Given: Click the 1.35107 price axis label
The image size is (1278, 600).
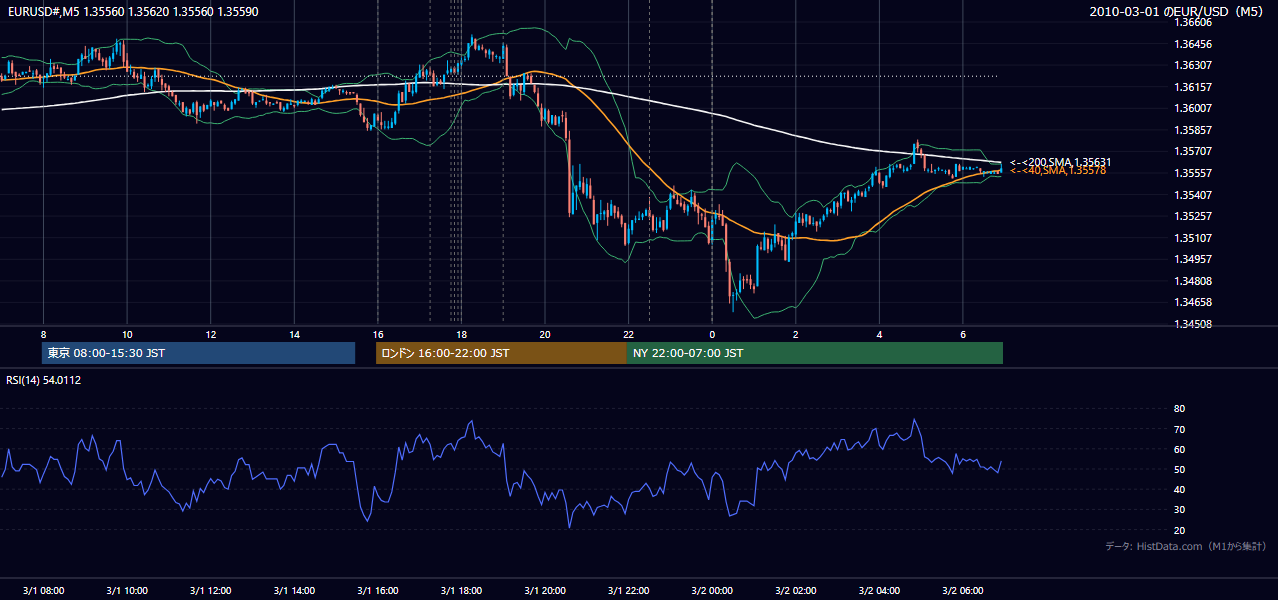Looking at the screenshot, I should click(1194, 238).
